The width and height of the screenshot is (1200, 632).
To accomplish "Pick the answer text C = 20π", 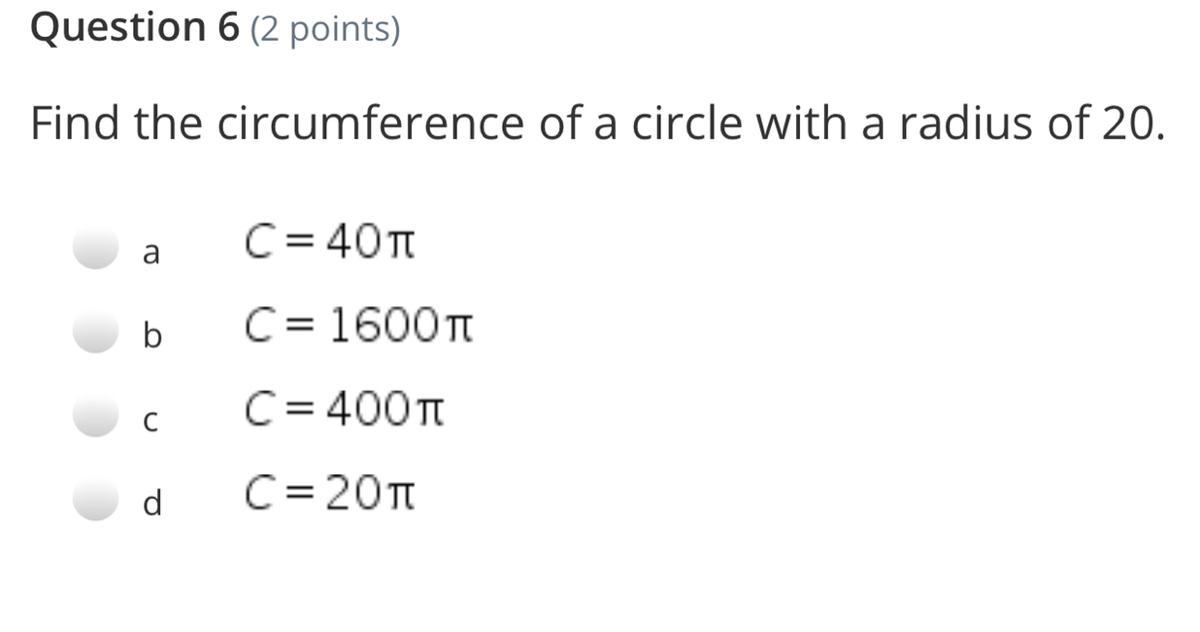I will 330,492.
